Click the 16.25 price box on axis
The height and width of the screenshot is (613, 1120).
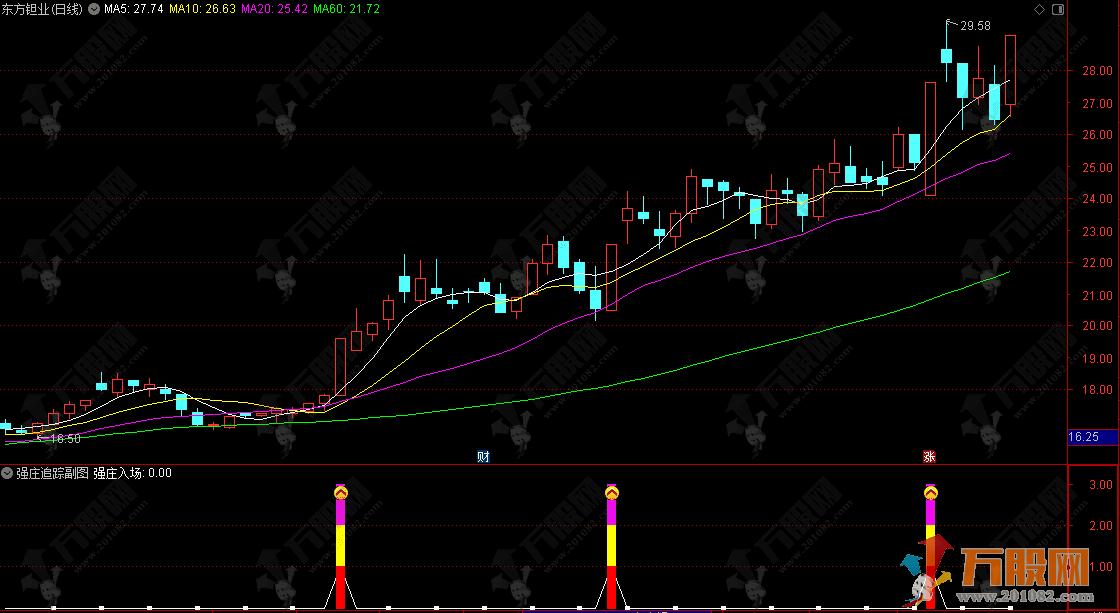click(1084, 437)
